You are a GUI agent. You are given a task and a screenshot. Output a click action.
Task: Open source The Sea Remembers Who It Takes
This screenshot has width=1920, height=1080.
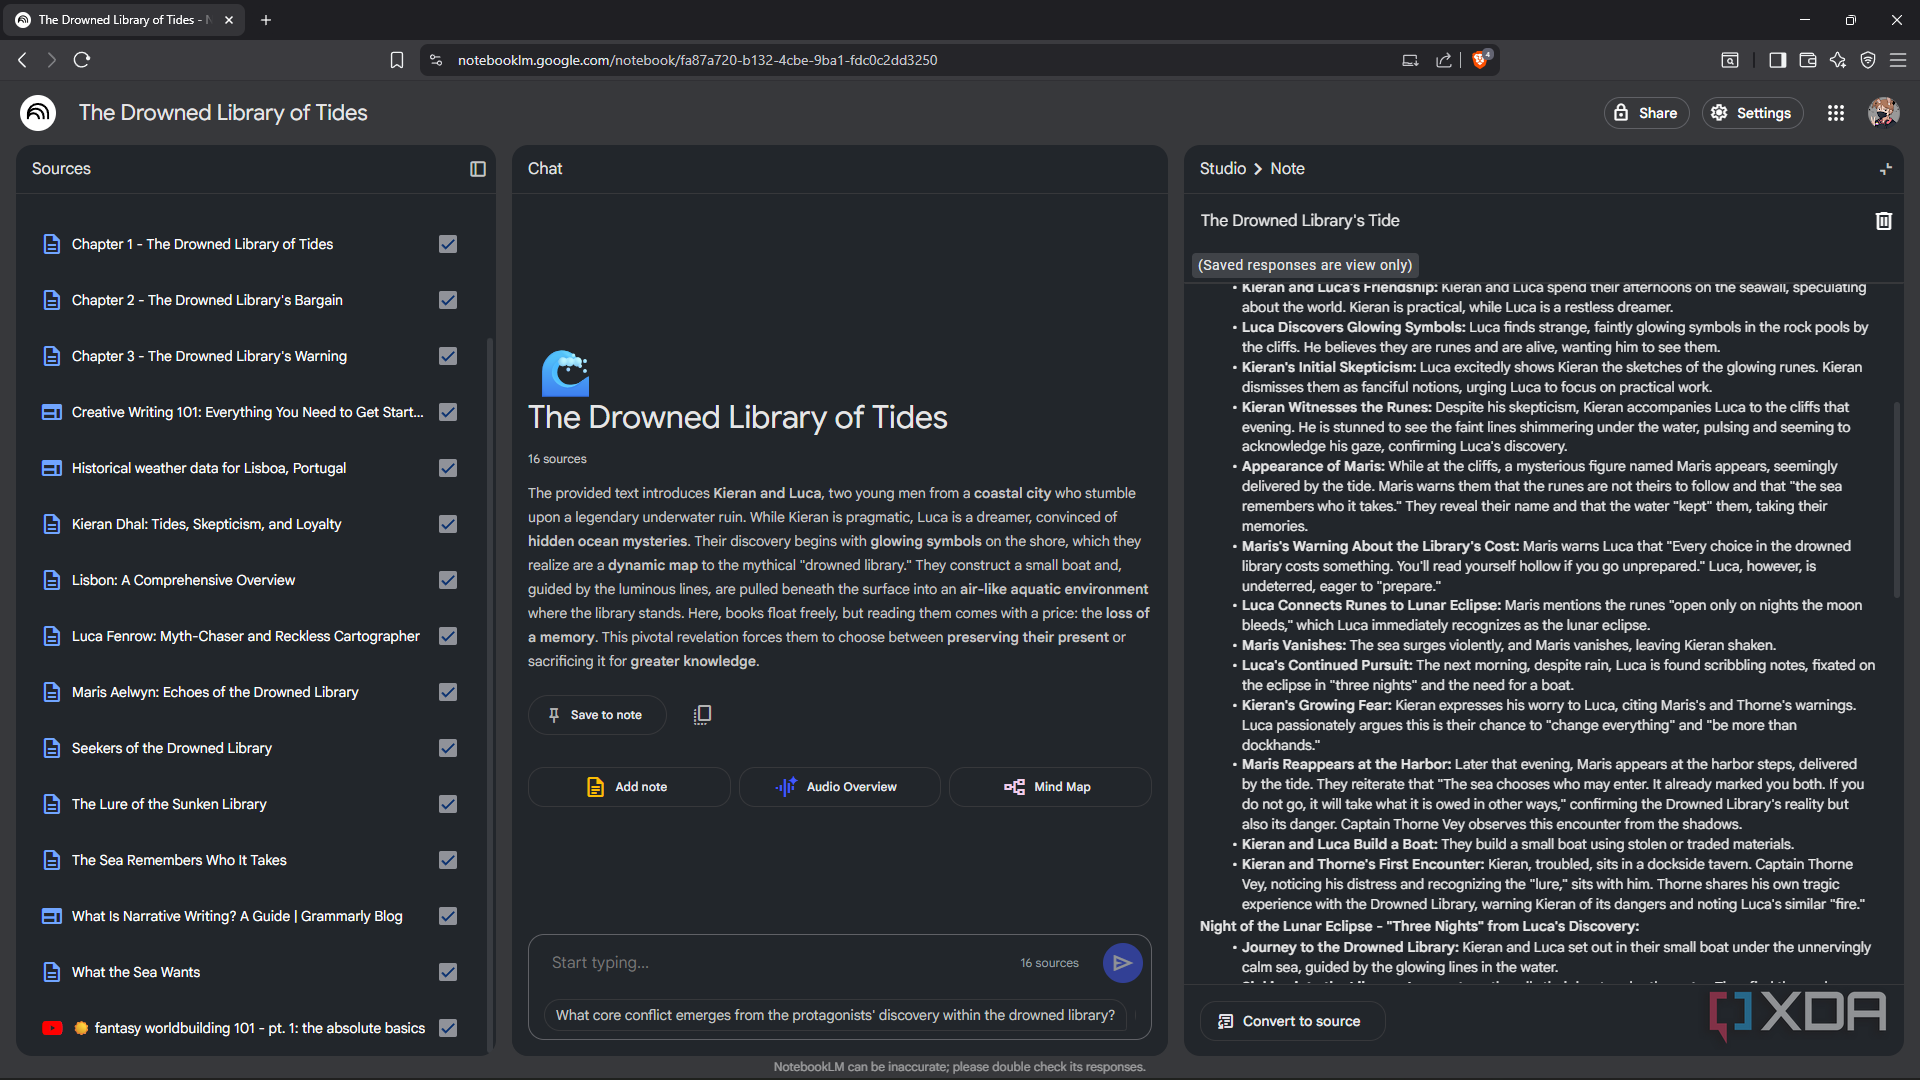click(179, 860)
